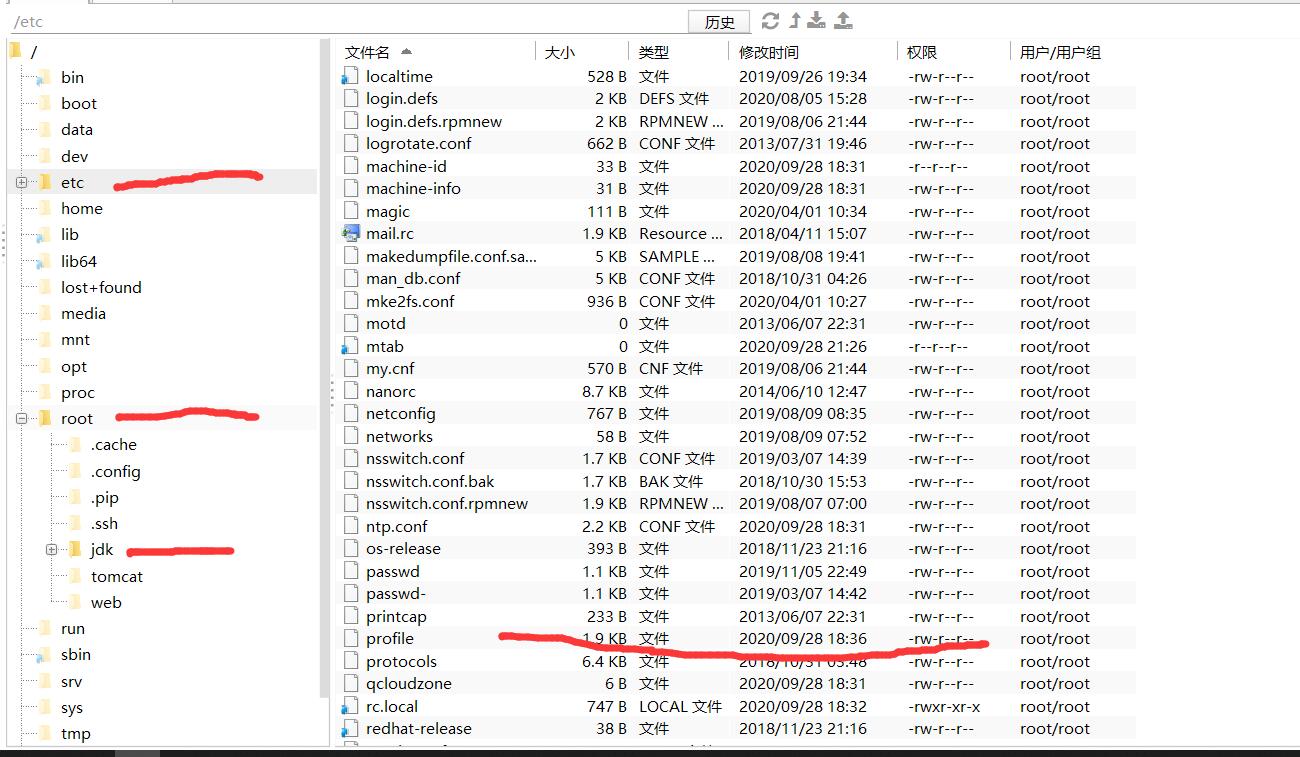The width and height of the screenshot is (1300, 757).
Task: Click the refresh icon in toolbar
Action: [x=770, y=20]
